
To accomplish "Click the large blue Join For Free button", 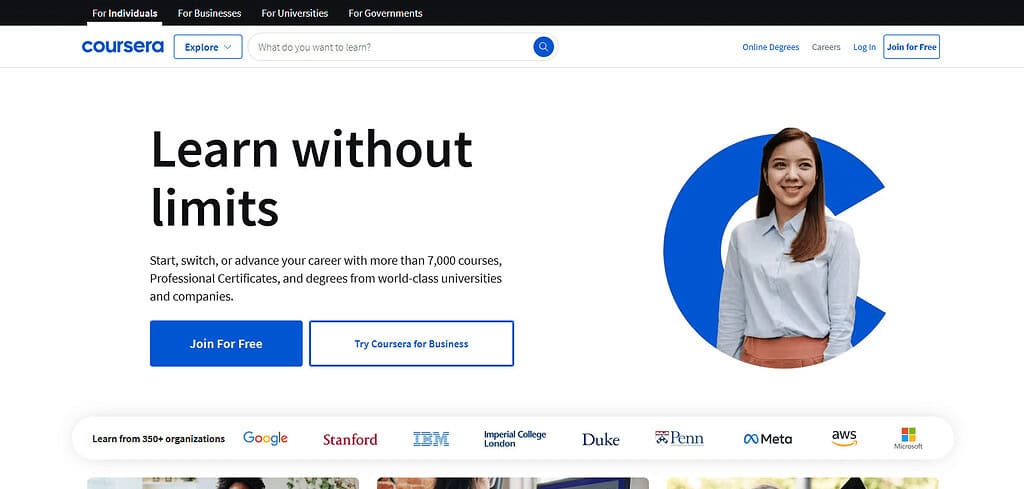I will [226, 343].
